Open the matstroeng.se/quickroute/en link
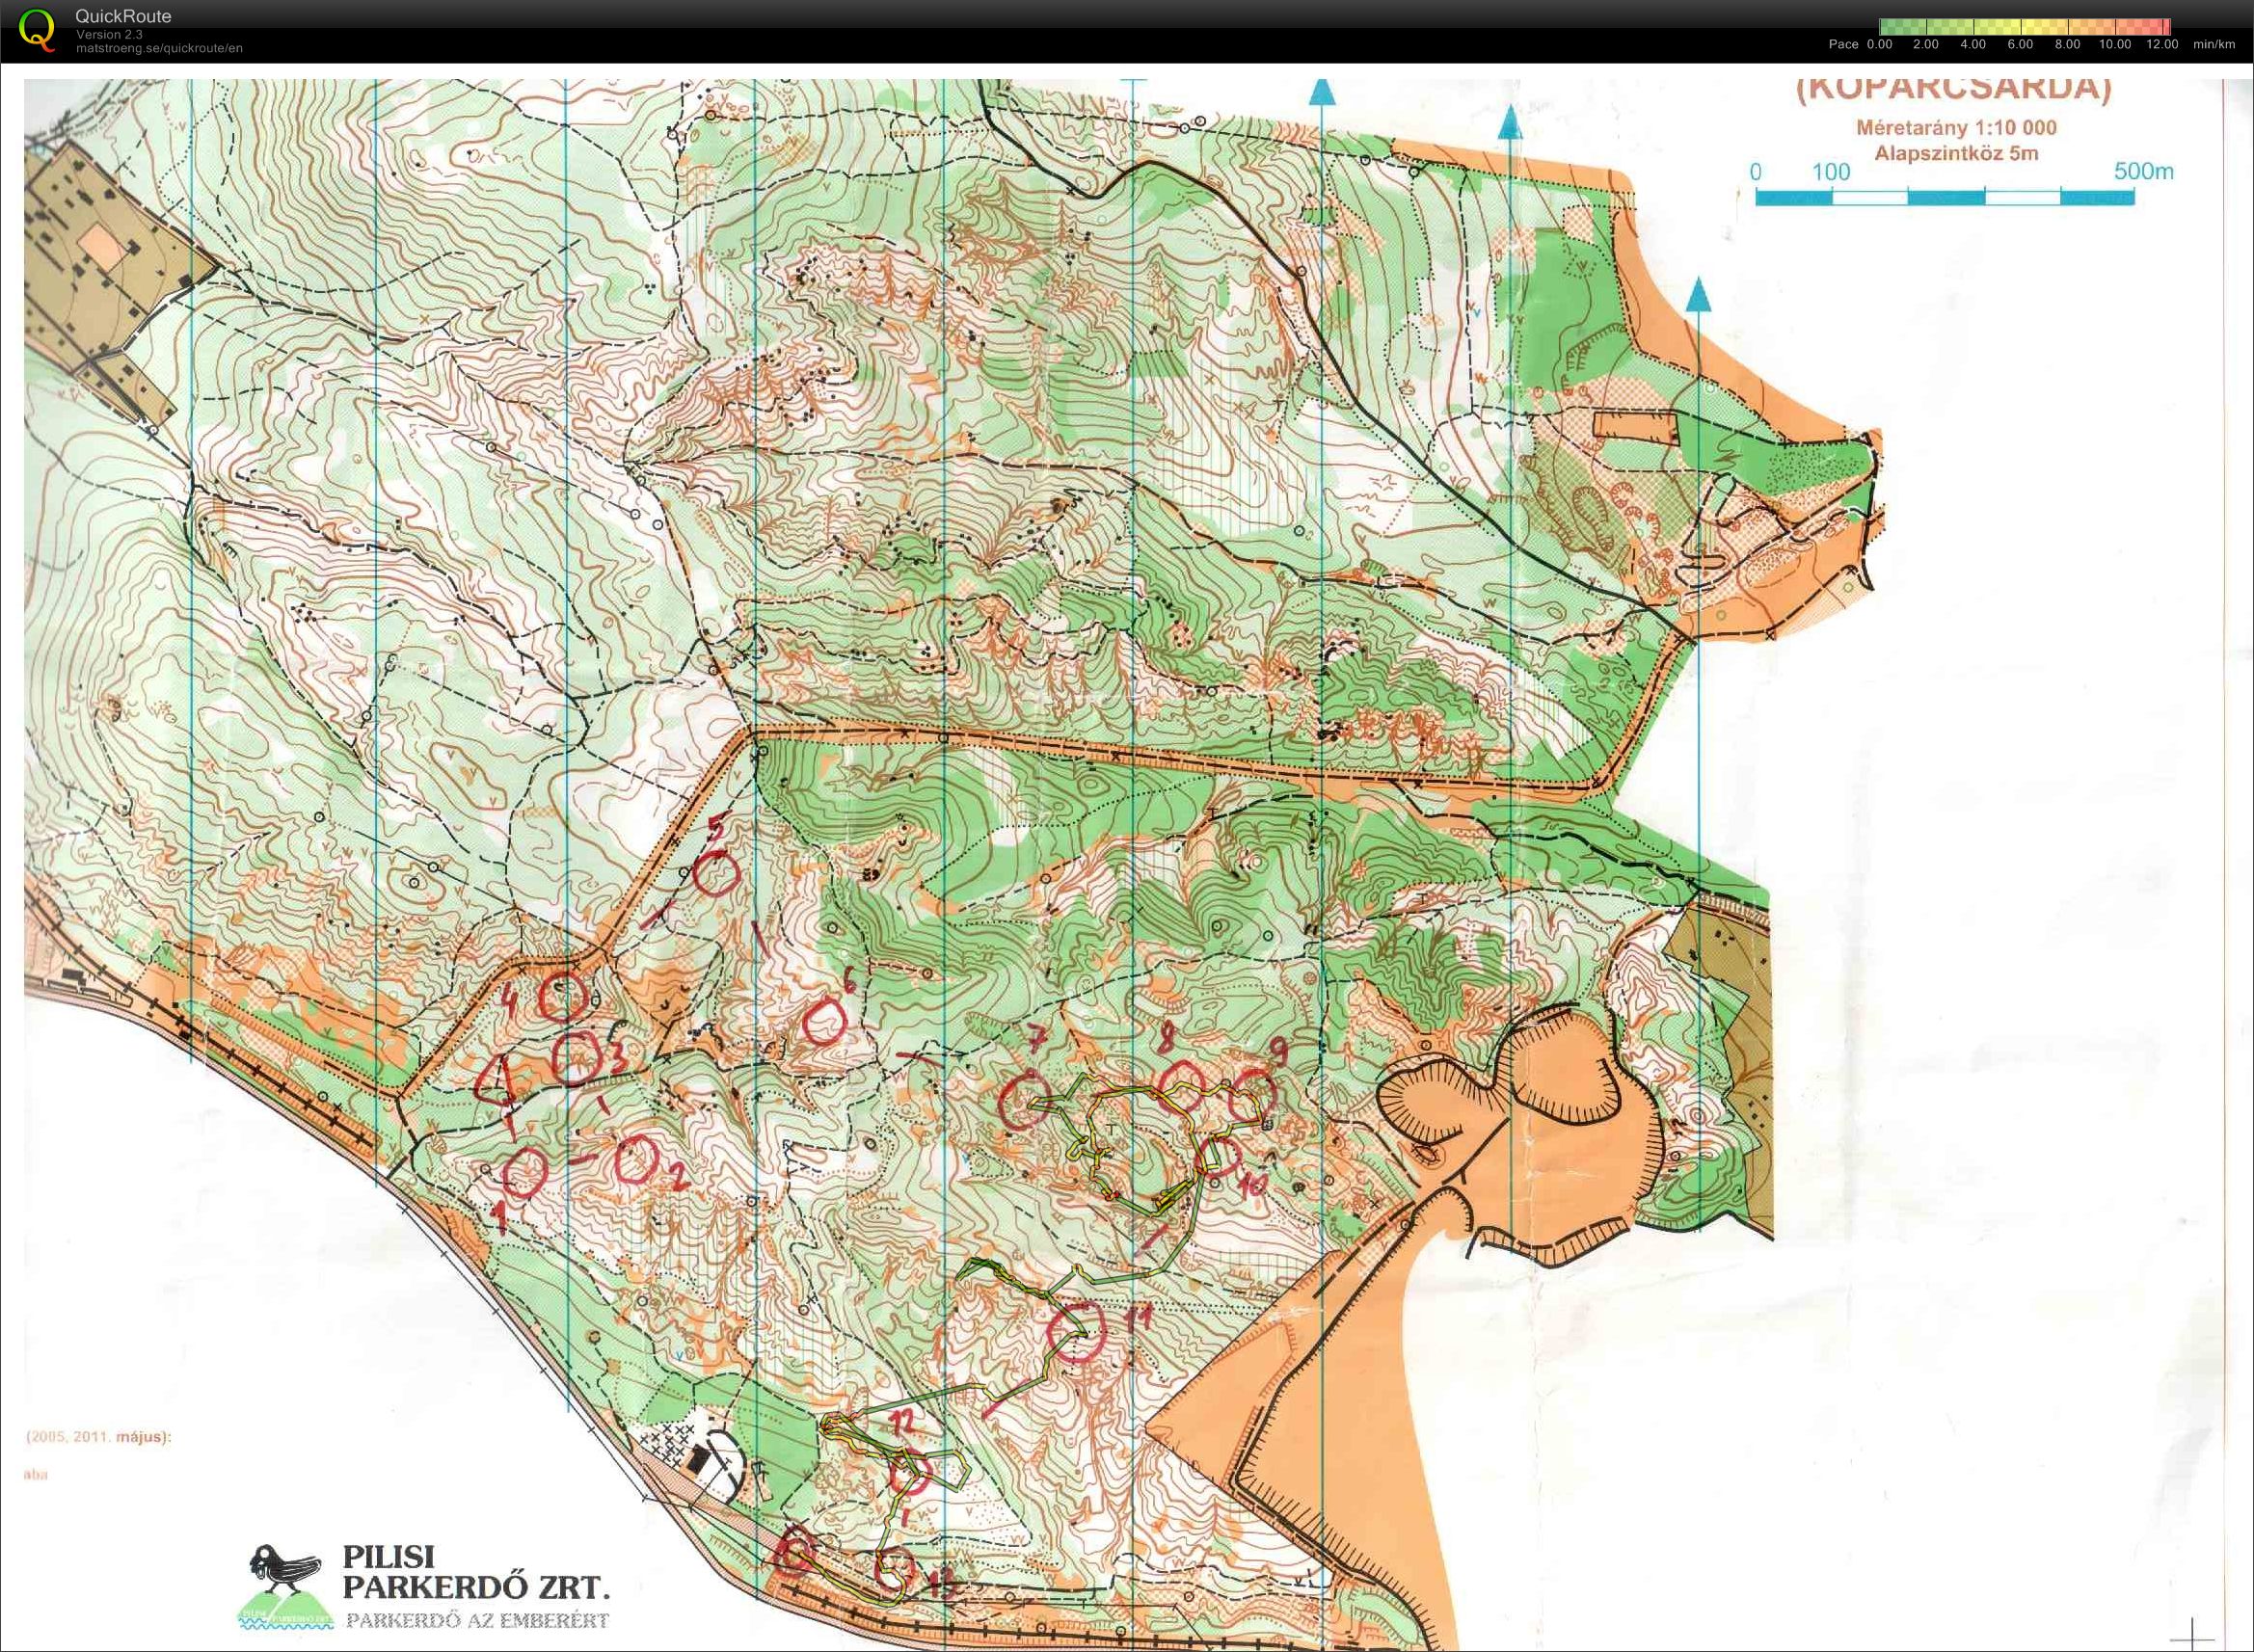This screenshot has height=1652, width=2254. click(159, 48)
